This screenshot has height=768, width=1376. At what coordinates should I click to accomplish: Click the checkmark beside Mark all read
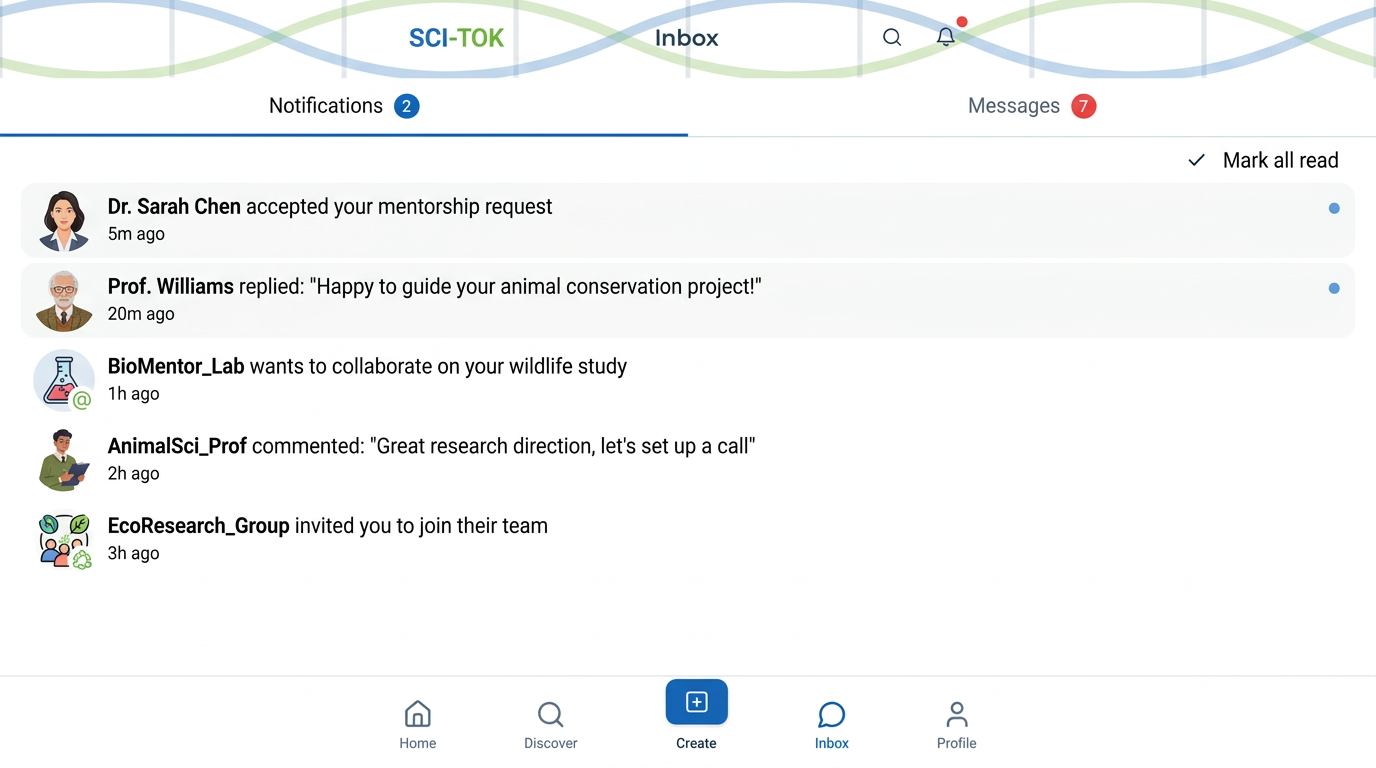pyautogui.click(x=1196, y=160)
